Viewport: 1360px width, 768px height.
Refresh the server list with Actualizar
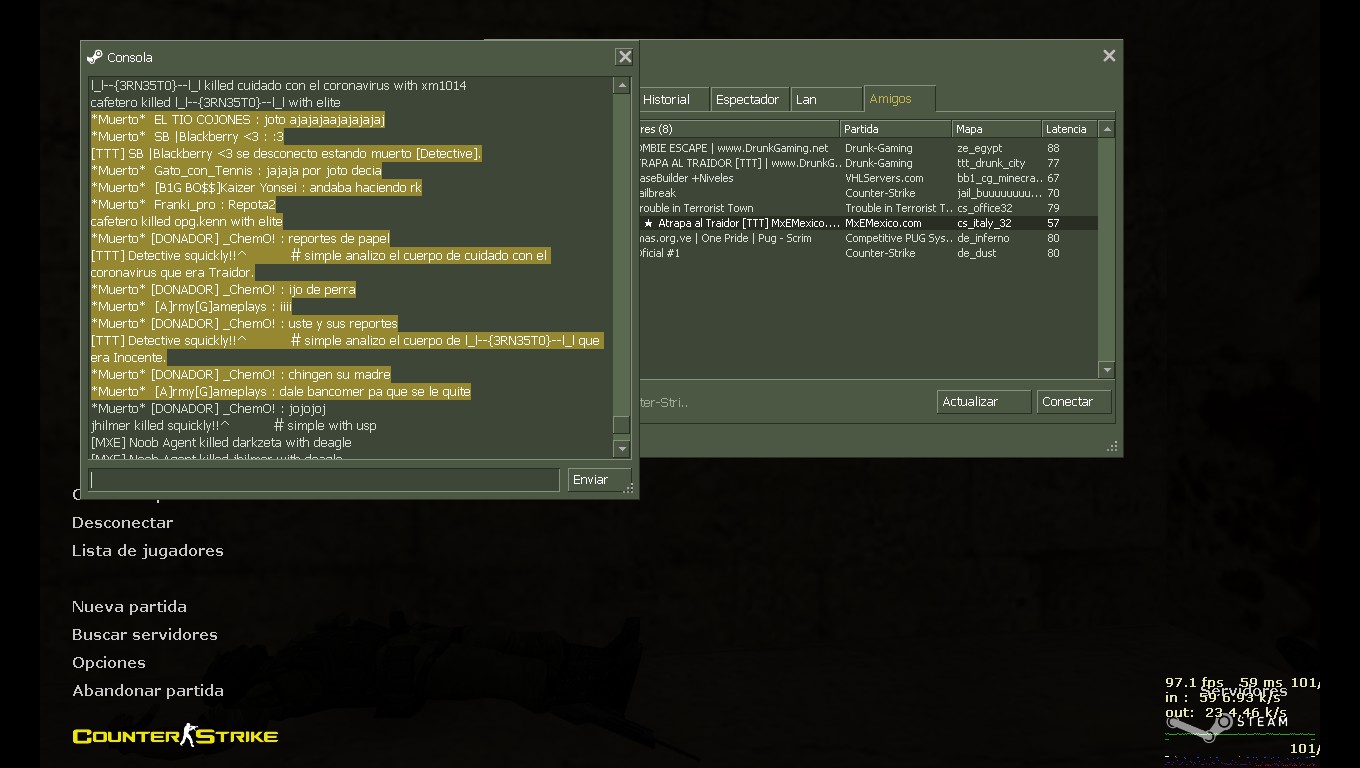[x=984, y=402]
